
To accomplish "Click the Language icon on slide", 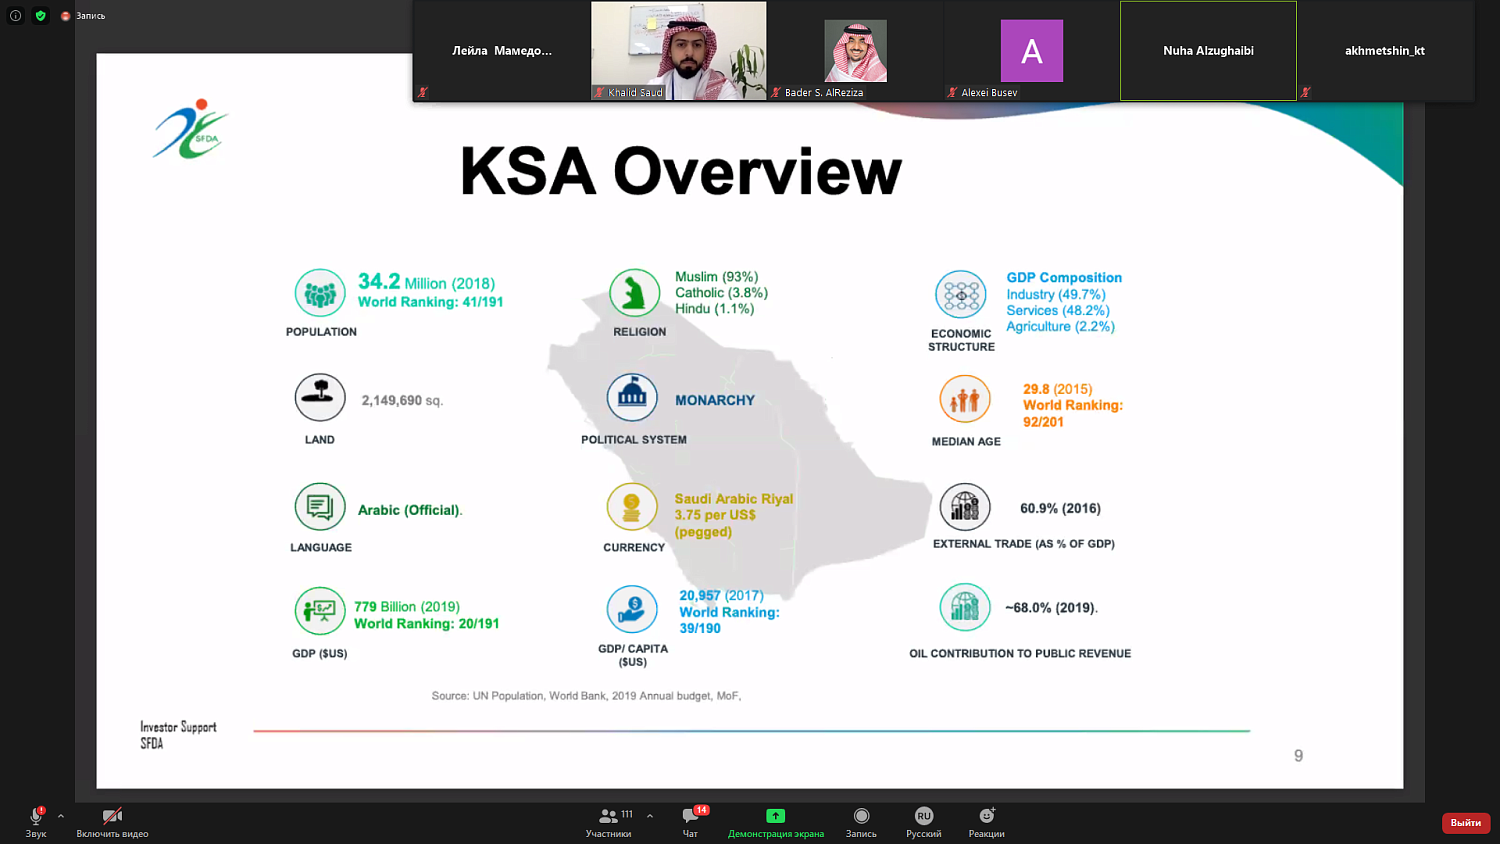I will (x=320, y=507).
